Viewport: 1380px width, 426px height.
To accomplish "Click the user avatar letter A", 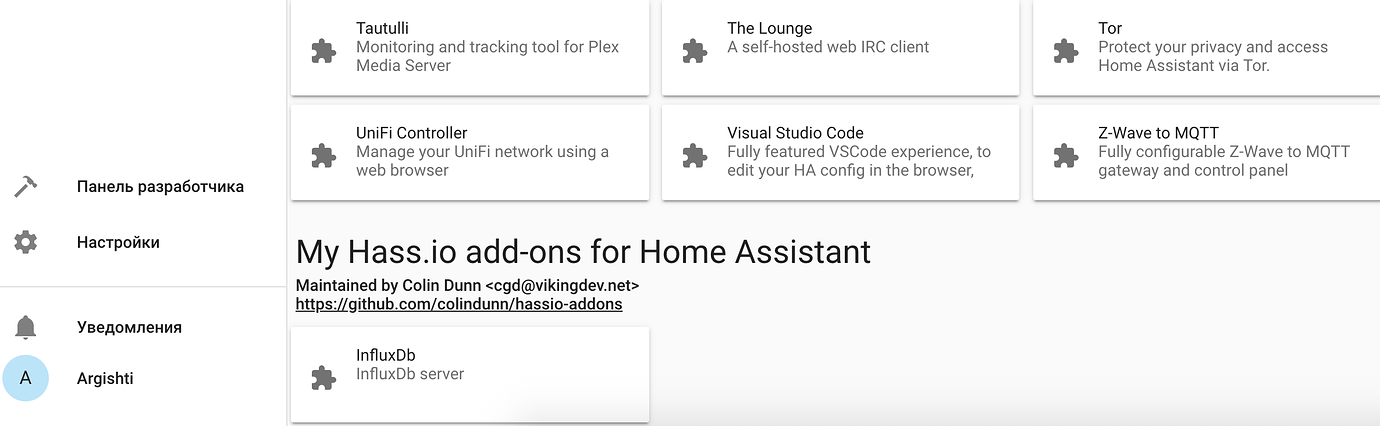I will 25,378.
